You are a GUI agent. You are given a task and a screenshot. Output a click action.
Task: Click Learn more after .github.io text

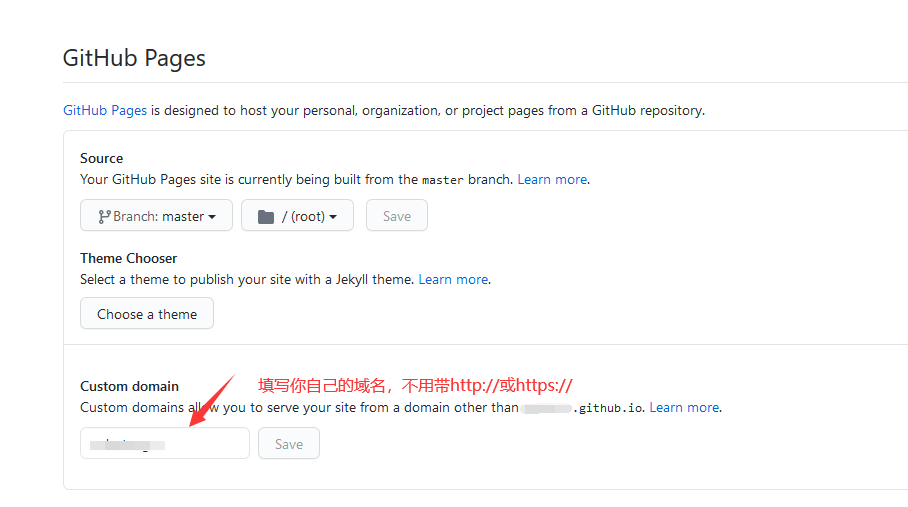point(684,408)
